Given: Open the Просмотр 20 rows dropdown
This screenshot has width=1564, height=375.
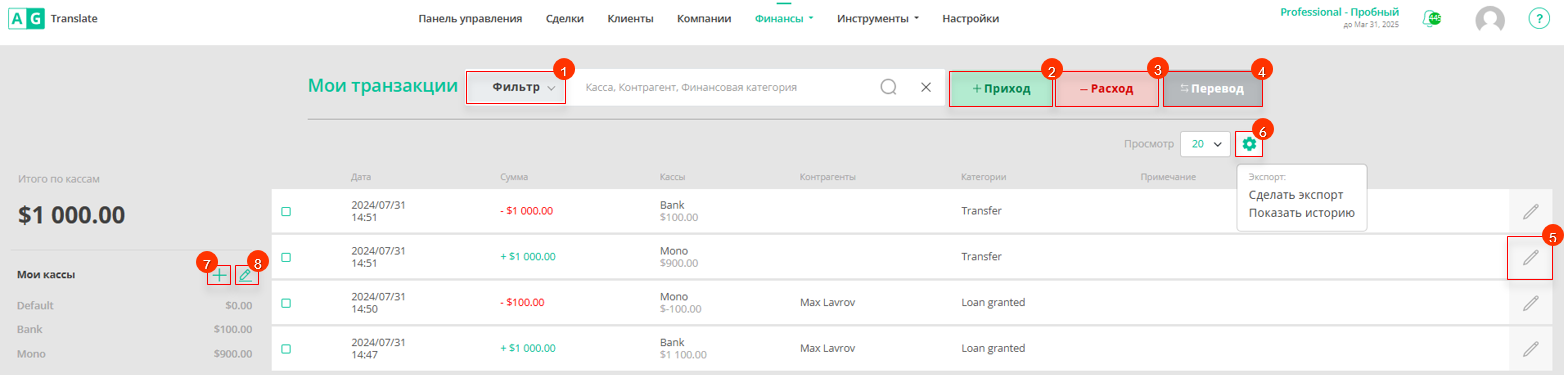Looking at the screenshot, I should pos(1205,144).
